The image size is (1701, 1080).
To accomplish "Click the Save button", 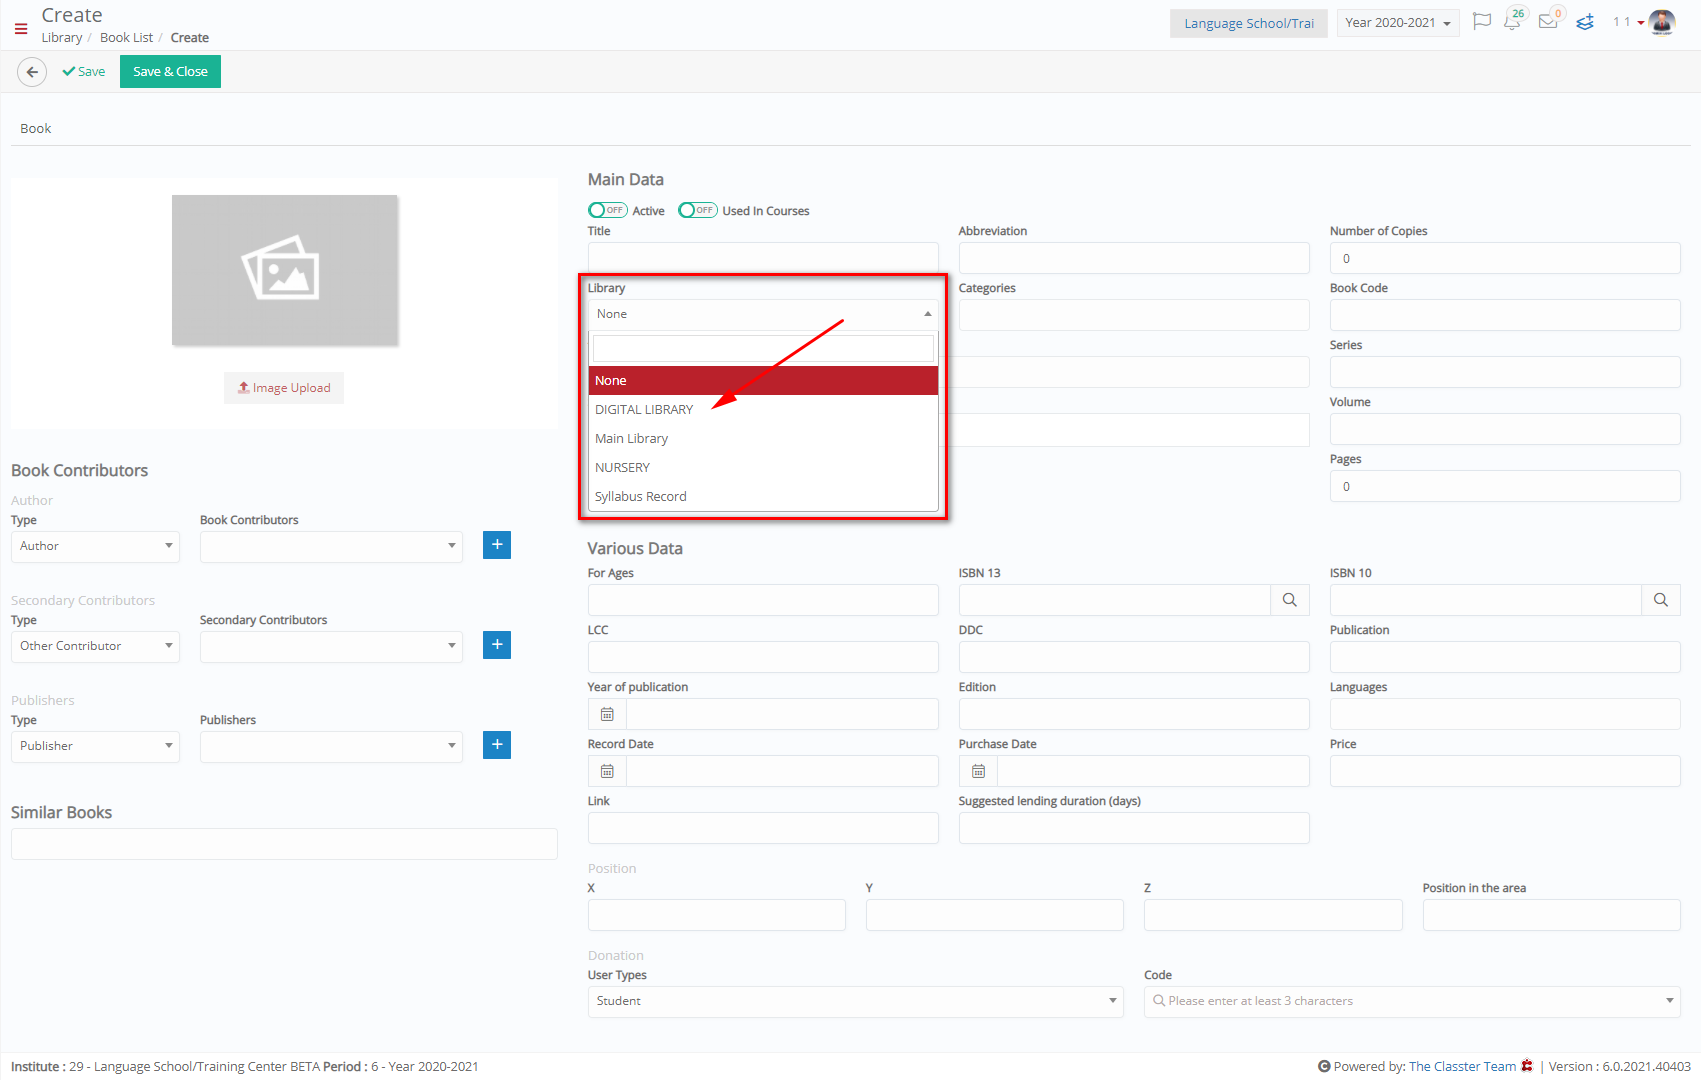I will 84,72.
